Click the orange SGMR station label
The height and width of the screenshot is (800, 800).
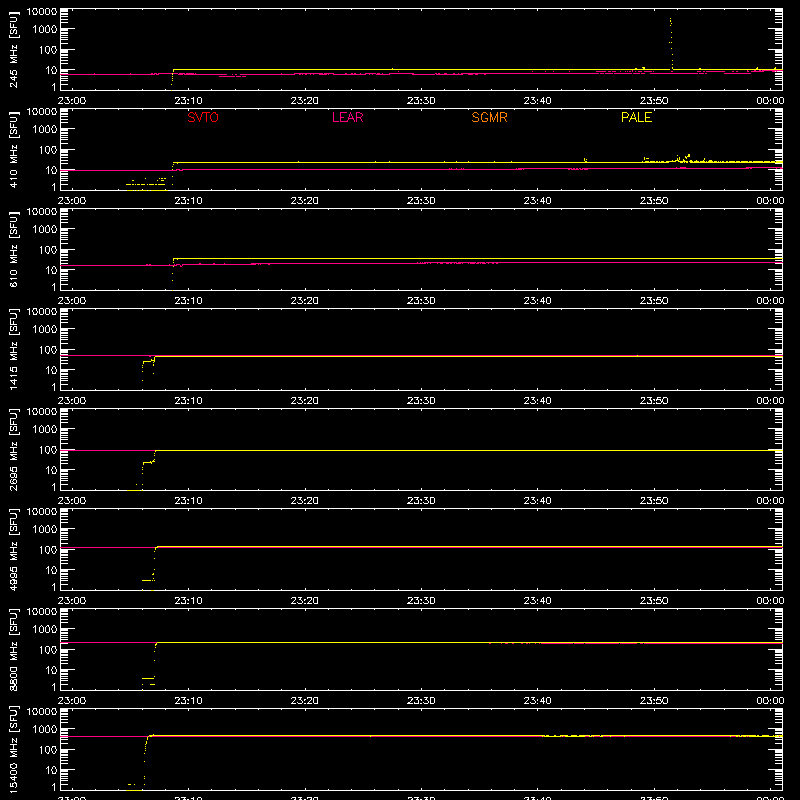(x=489, y=117)
